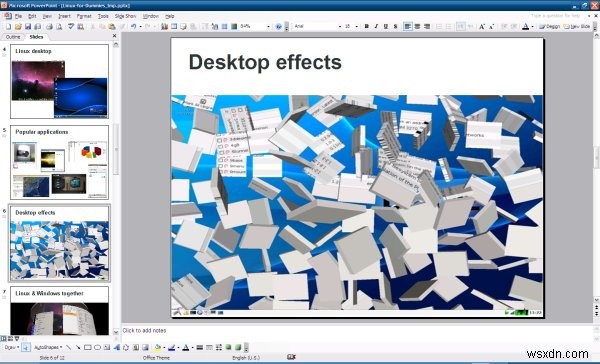Apply text shadow with S button
Viewport: 600px width, 364px height.
point(395,26)
